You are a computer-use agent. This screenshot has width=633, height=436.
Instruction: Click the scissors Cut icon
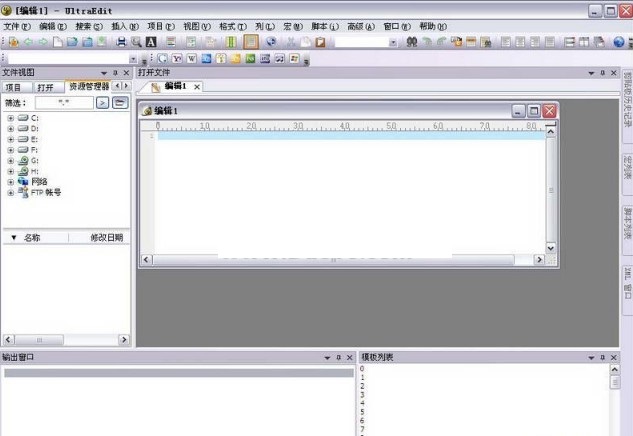coord(291,42)
